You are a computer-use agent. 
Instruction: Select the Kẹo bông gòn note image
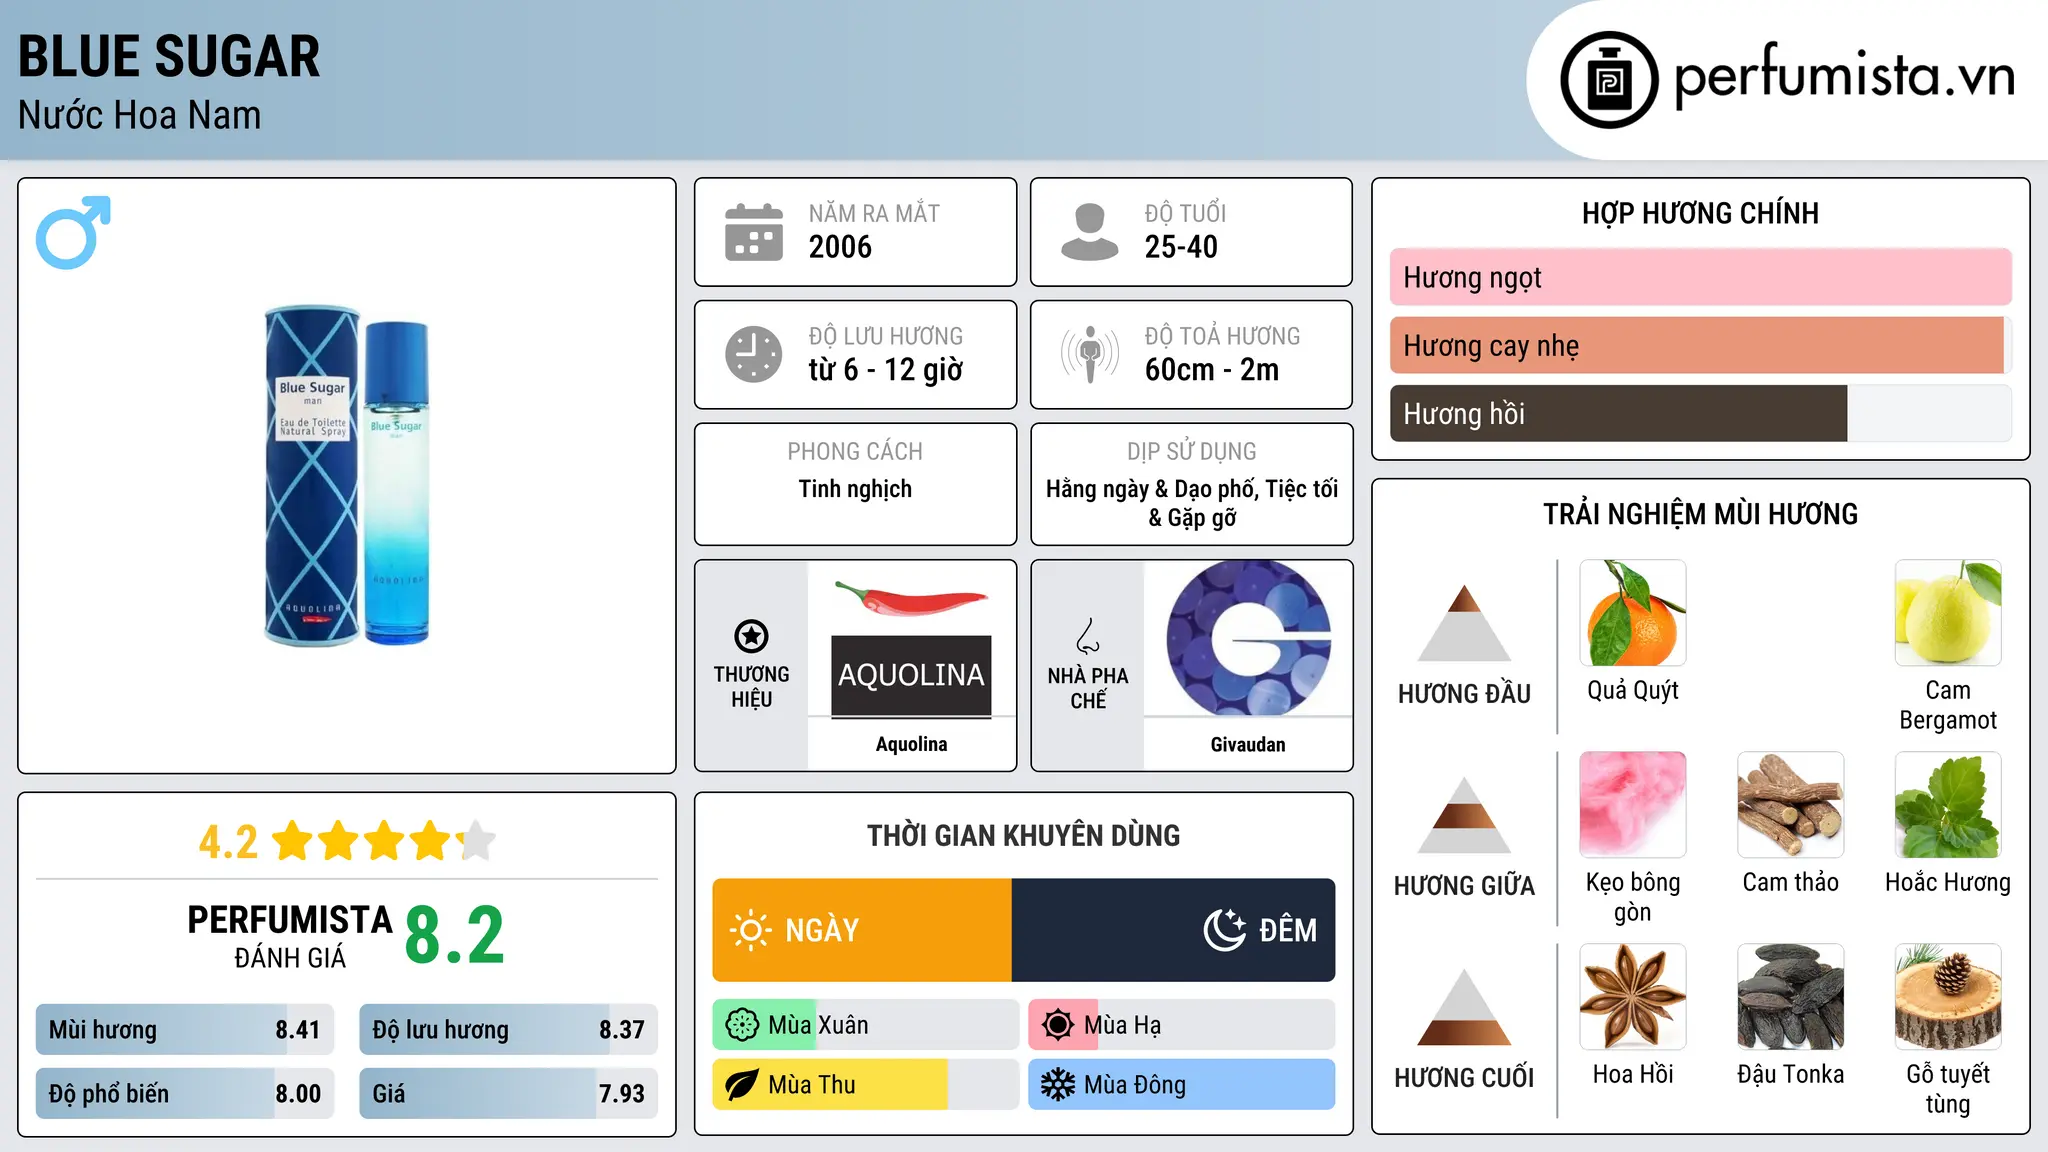[x=1633, y=805]
